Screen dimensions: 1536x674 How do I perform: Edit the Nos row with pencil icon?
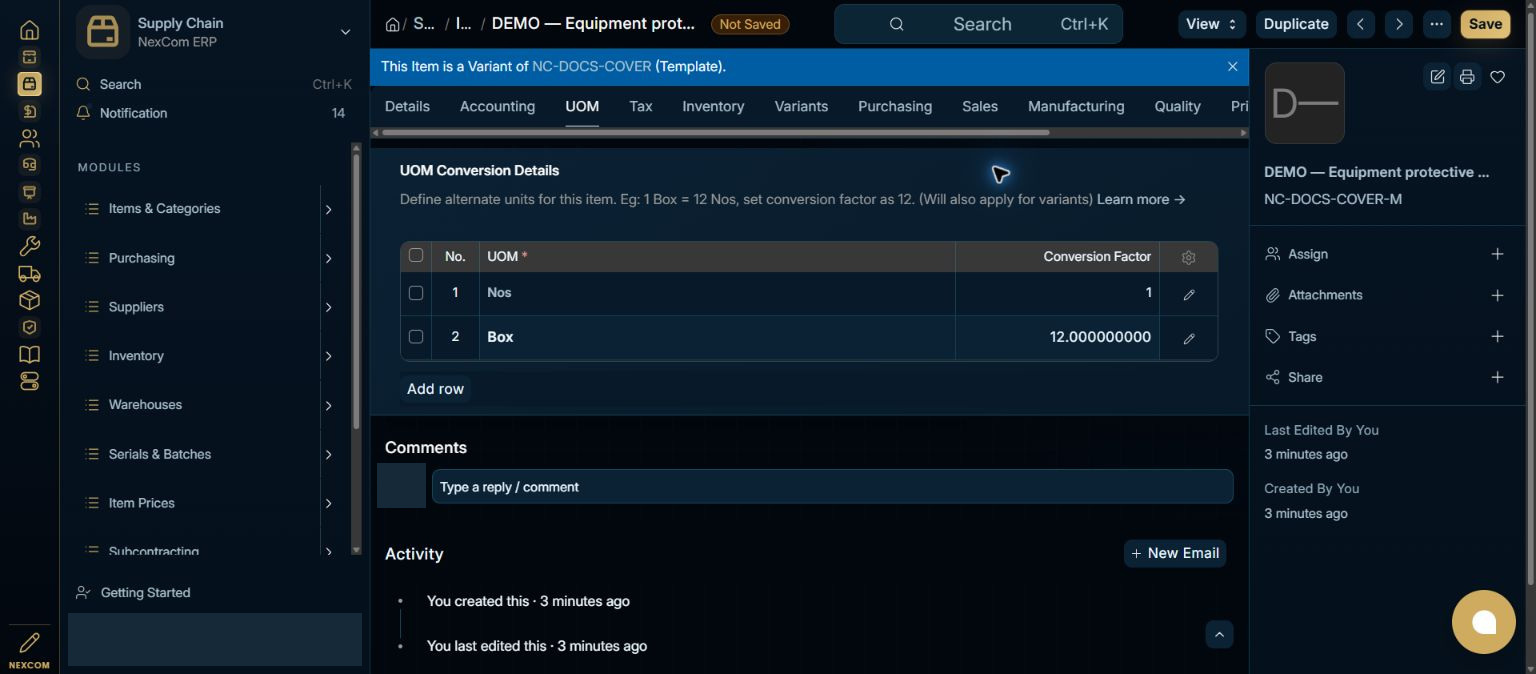pyautogui.click(x=1189, y=295)
